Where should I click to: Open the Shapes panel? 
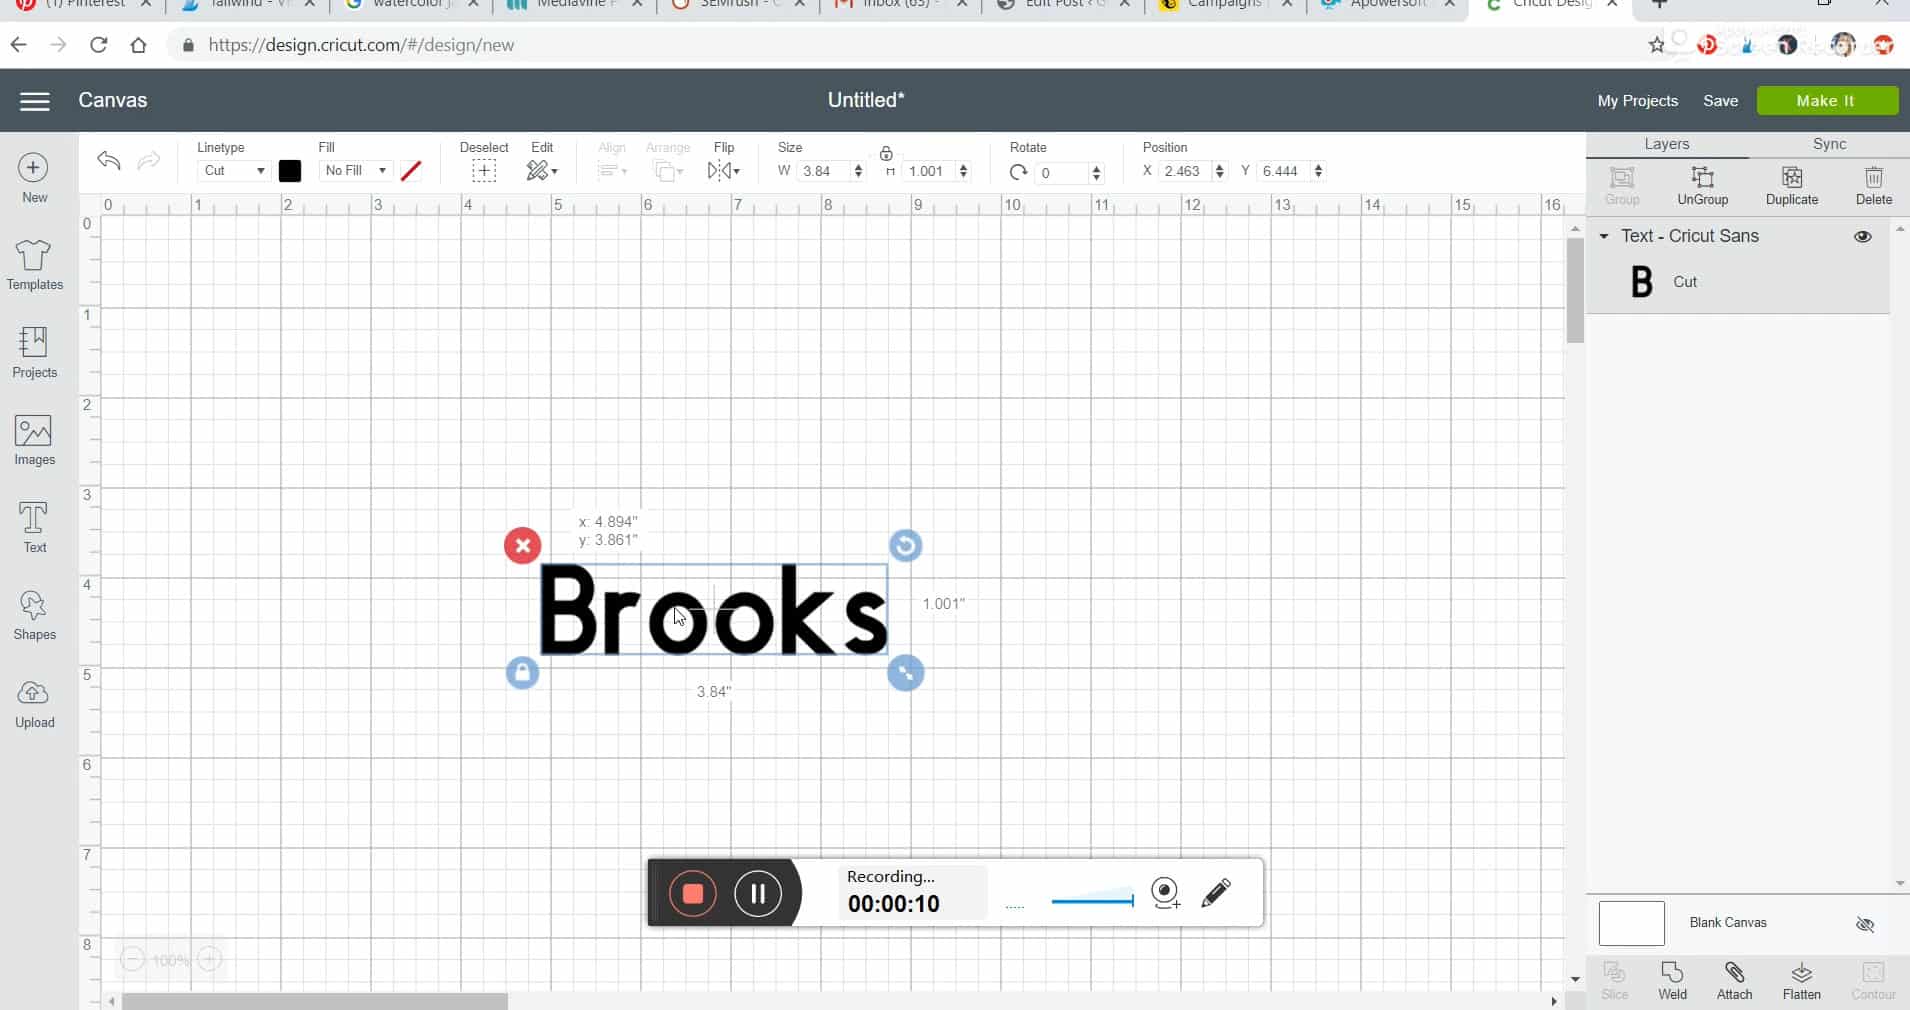(34, 615)
